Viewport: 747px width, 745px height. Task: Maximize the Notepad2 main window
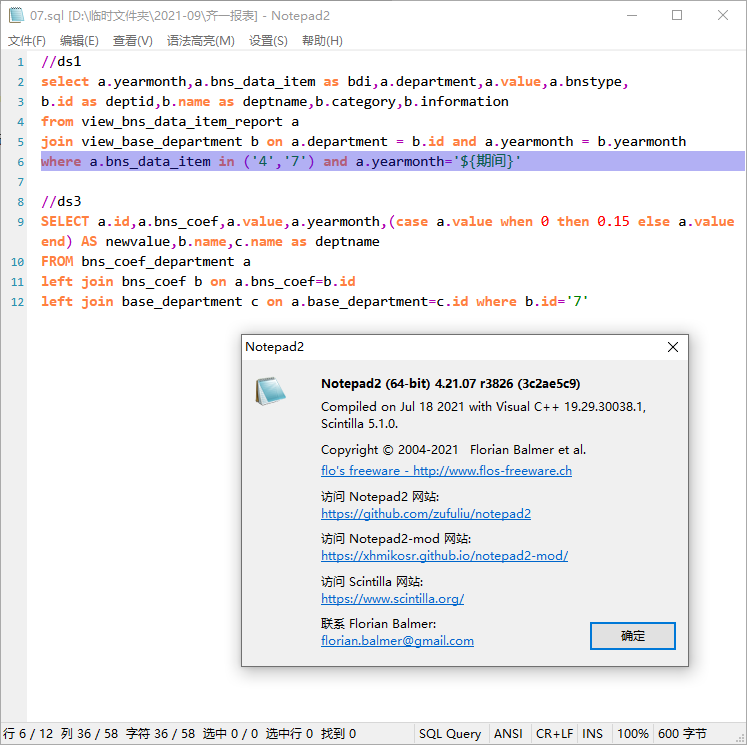click(x=677, y=16)
